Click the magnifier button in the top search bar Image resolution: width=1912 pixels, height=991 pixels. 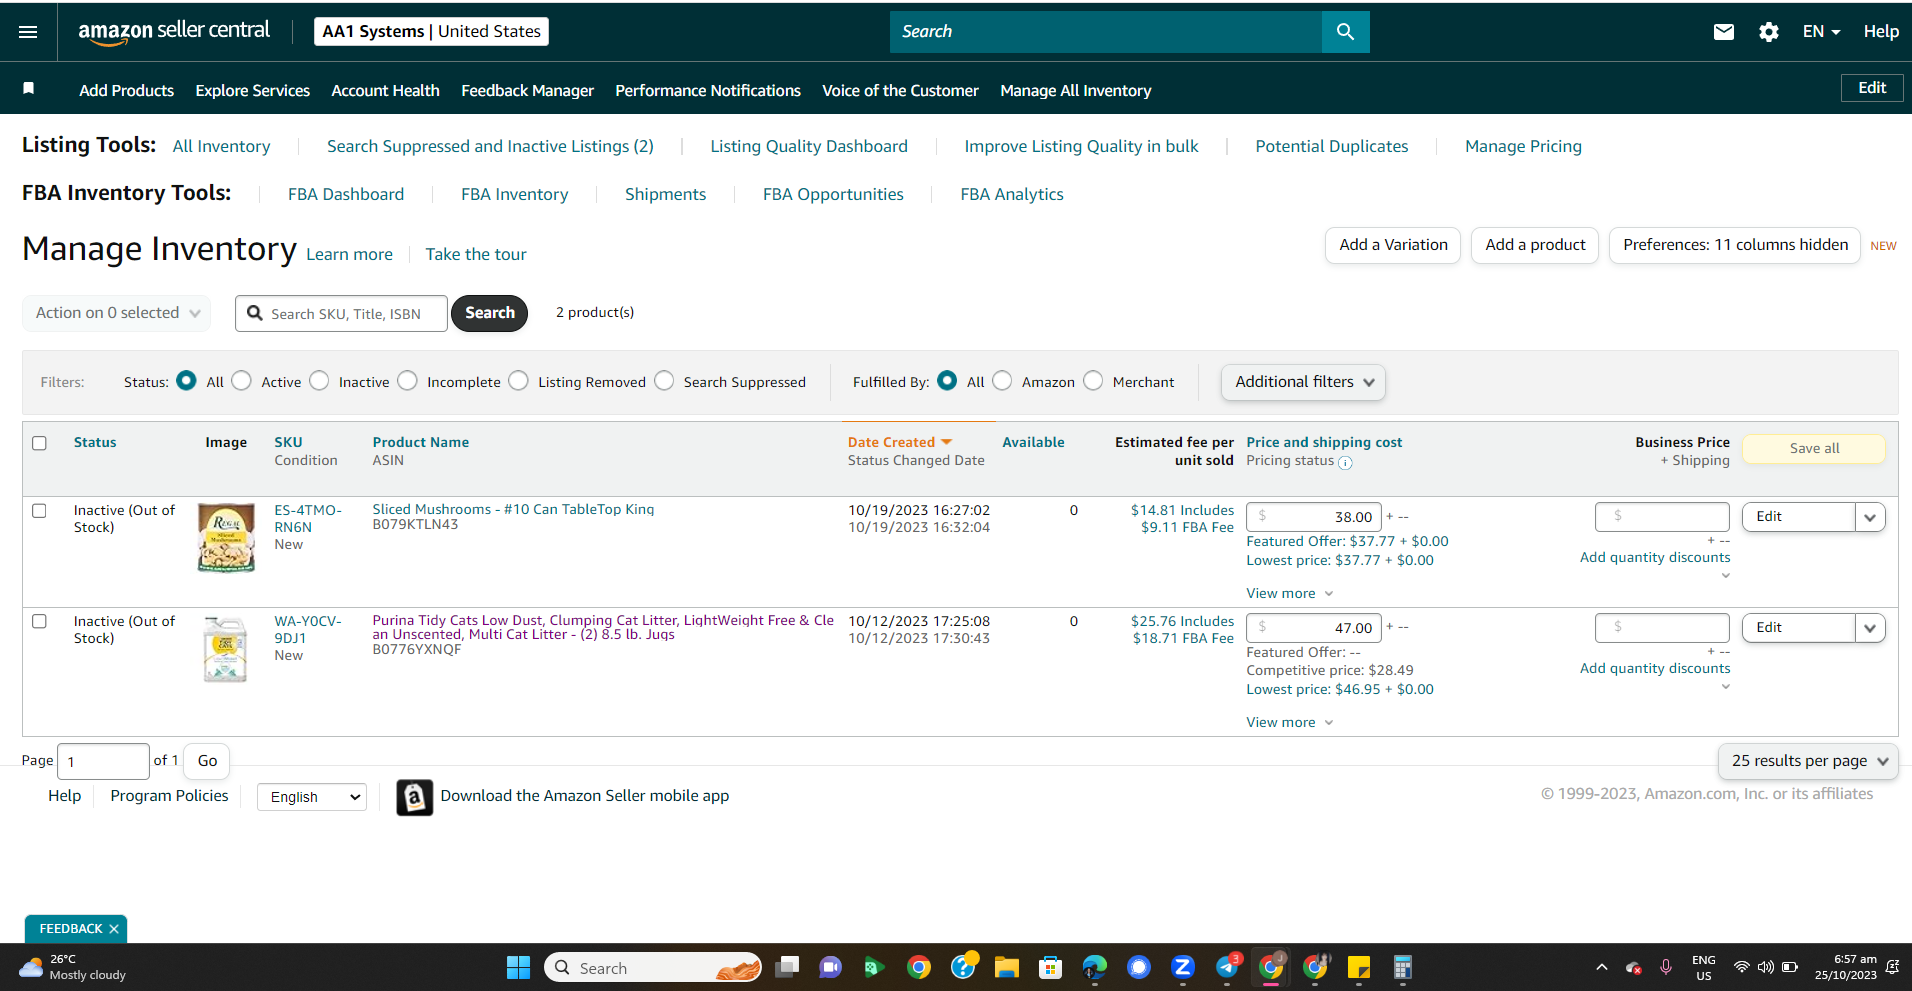pyautogui.click(x=1345, y=32)
